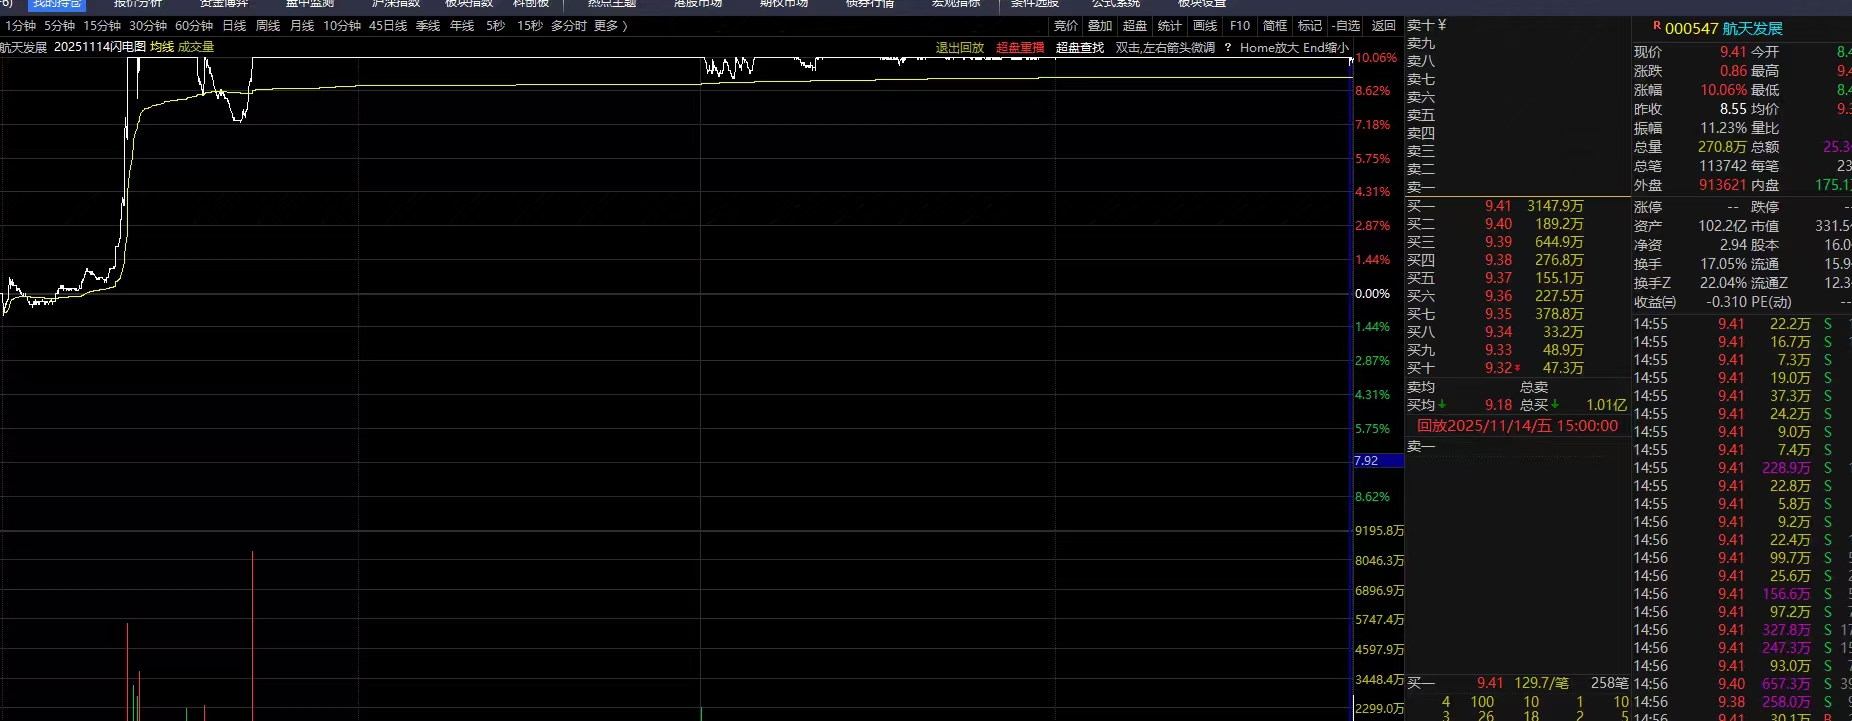Open the 年线 yearly chart
This screenshot has width=1852, height=721.
coord(462,26)
